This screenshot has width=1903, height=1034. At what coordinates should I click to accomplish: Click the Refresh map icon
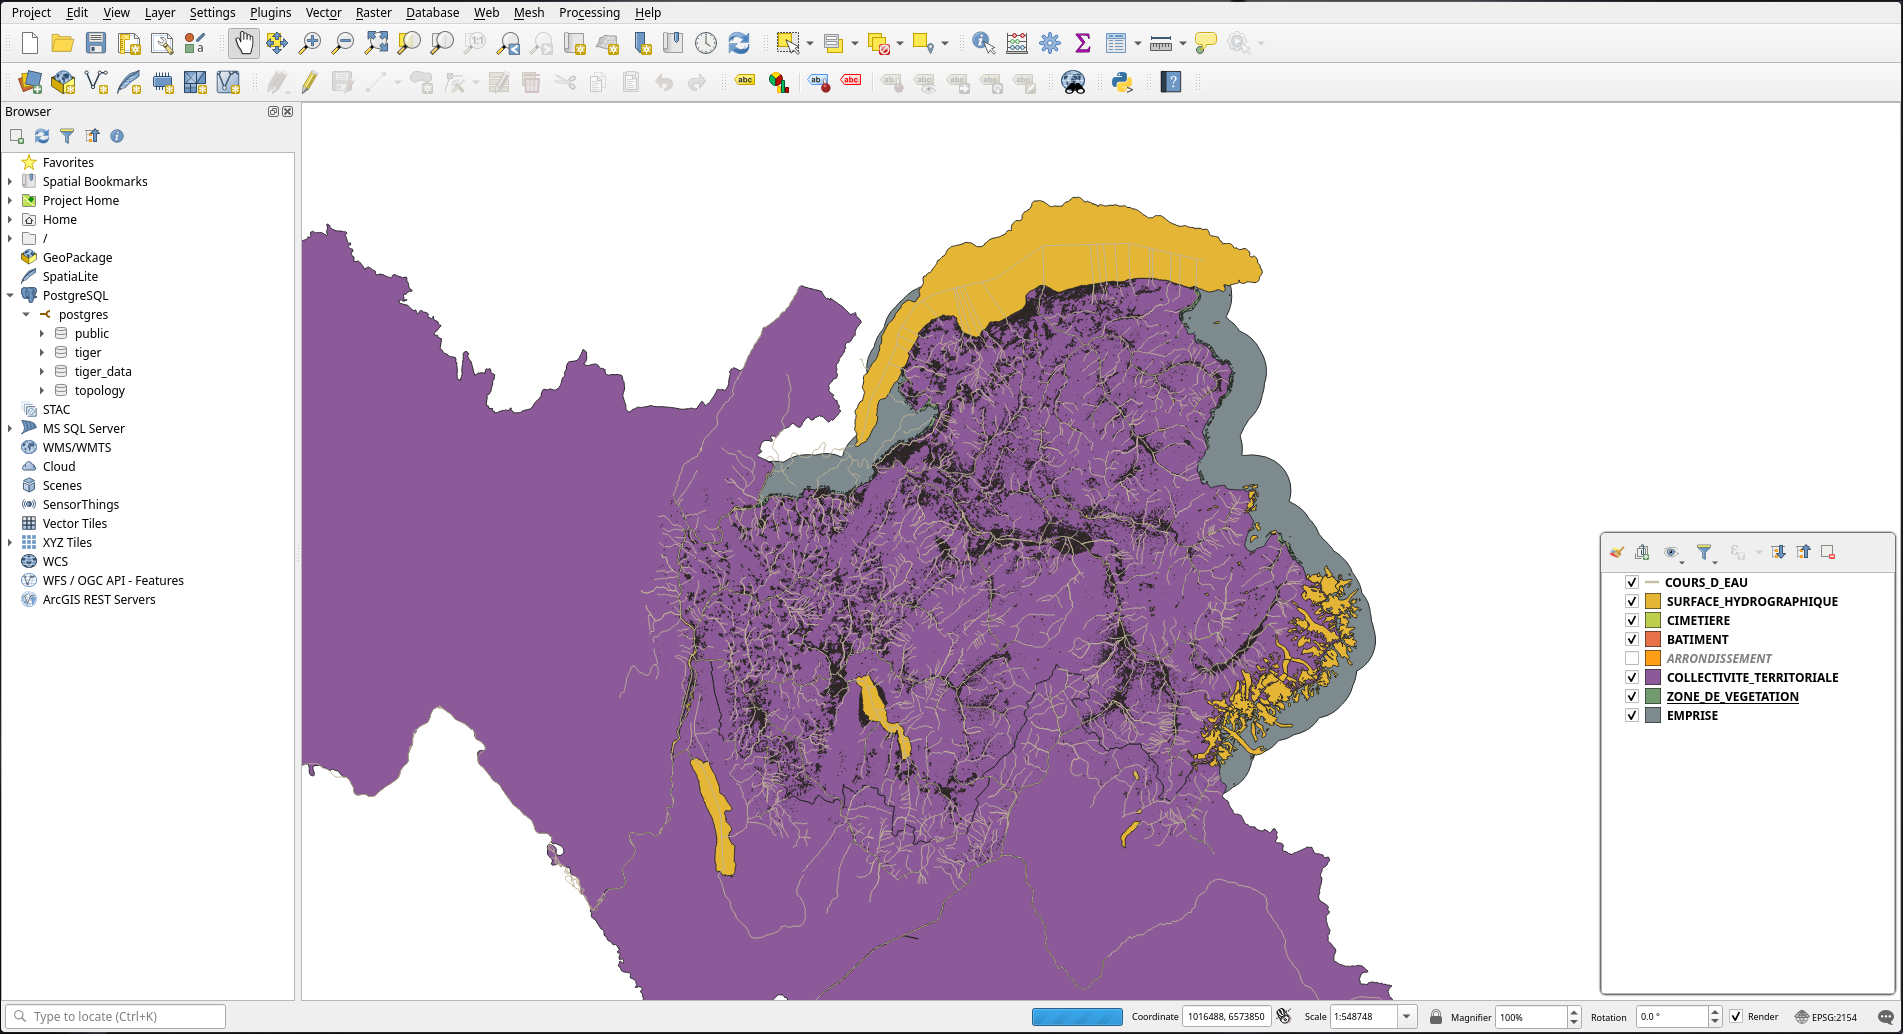[x=739, y=43]
